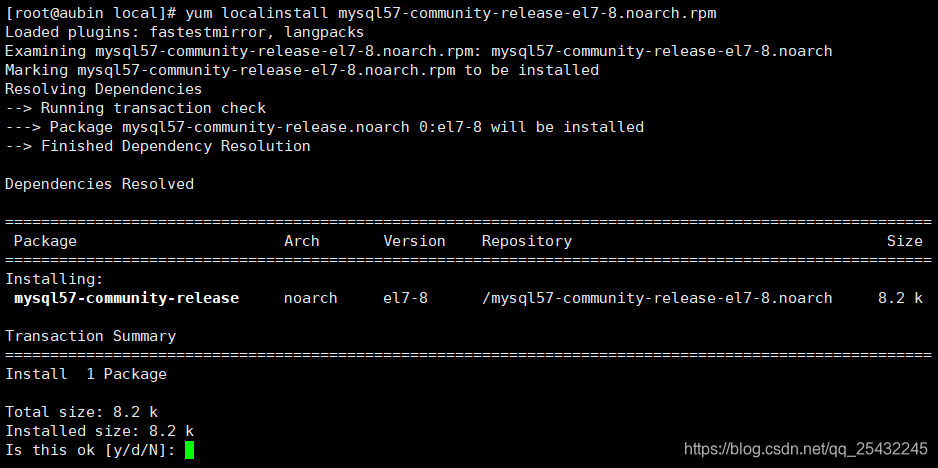This screenshot has width=938, height=468.
Task: Click the 'Transaction Summary' line
Action: click(90, 336)
